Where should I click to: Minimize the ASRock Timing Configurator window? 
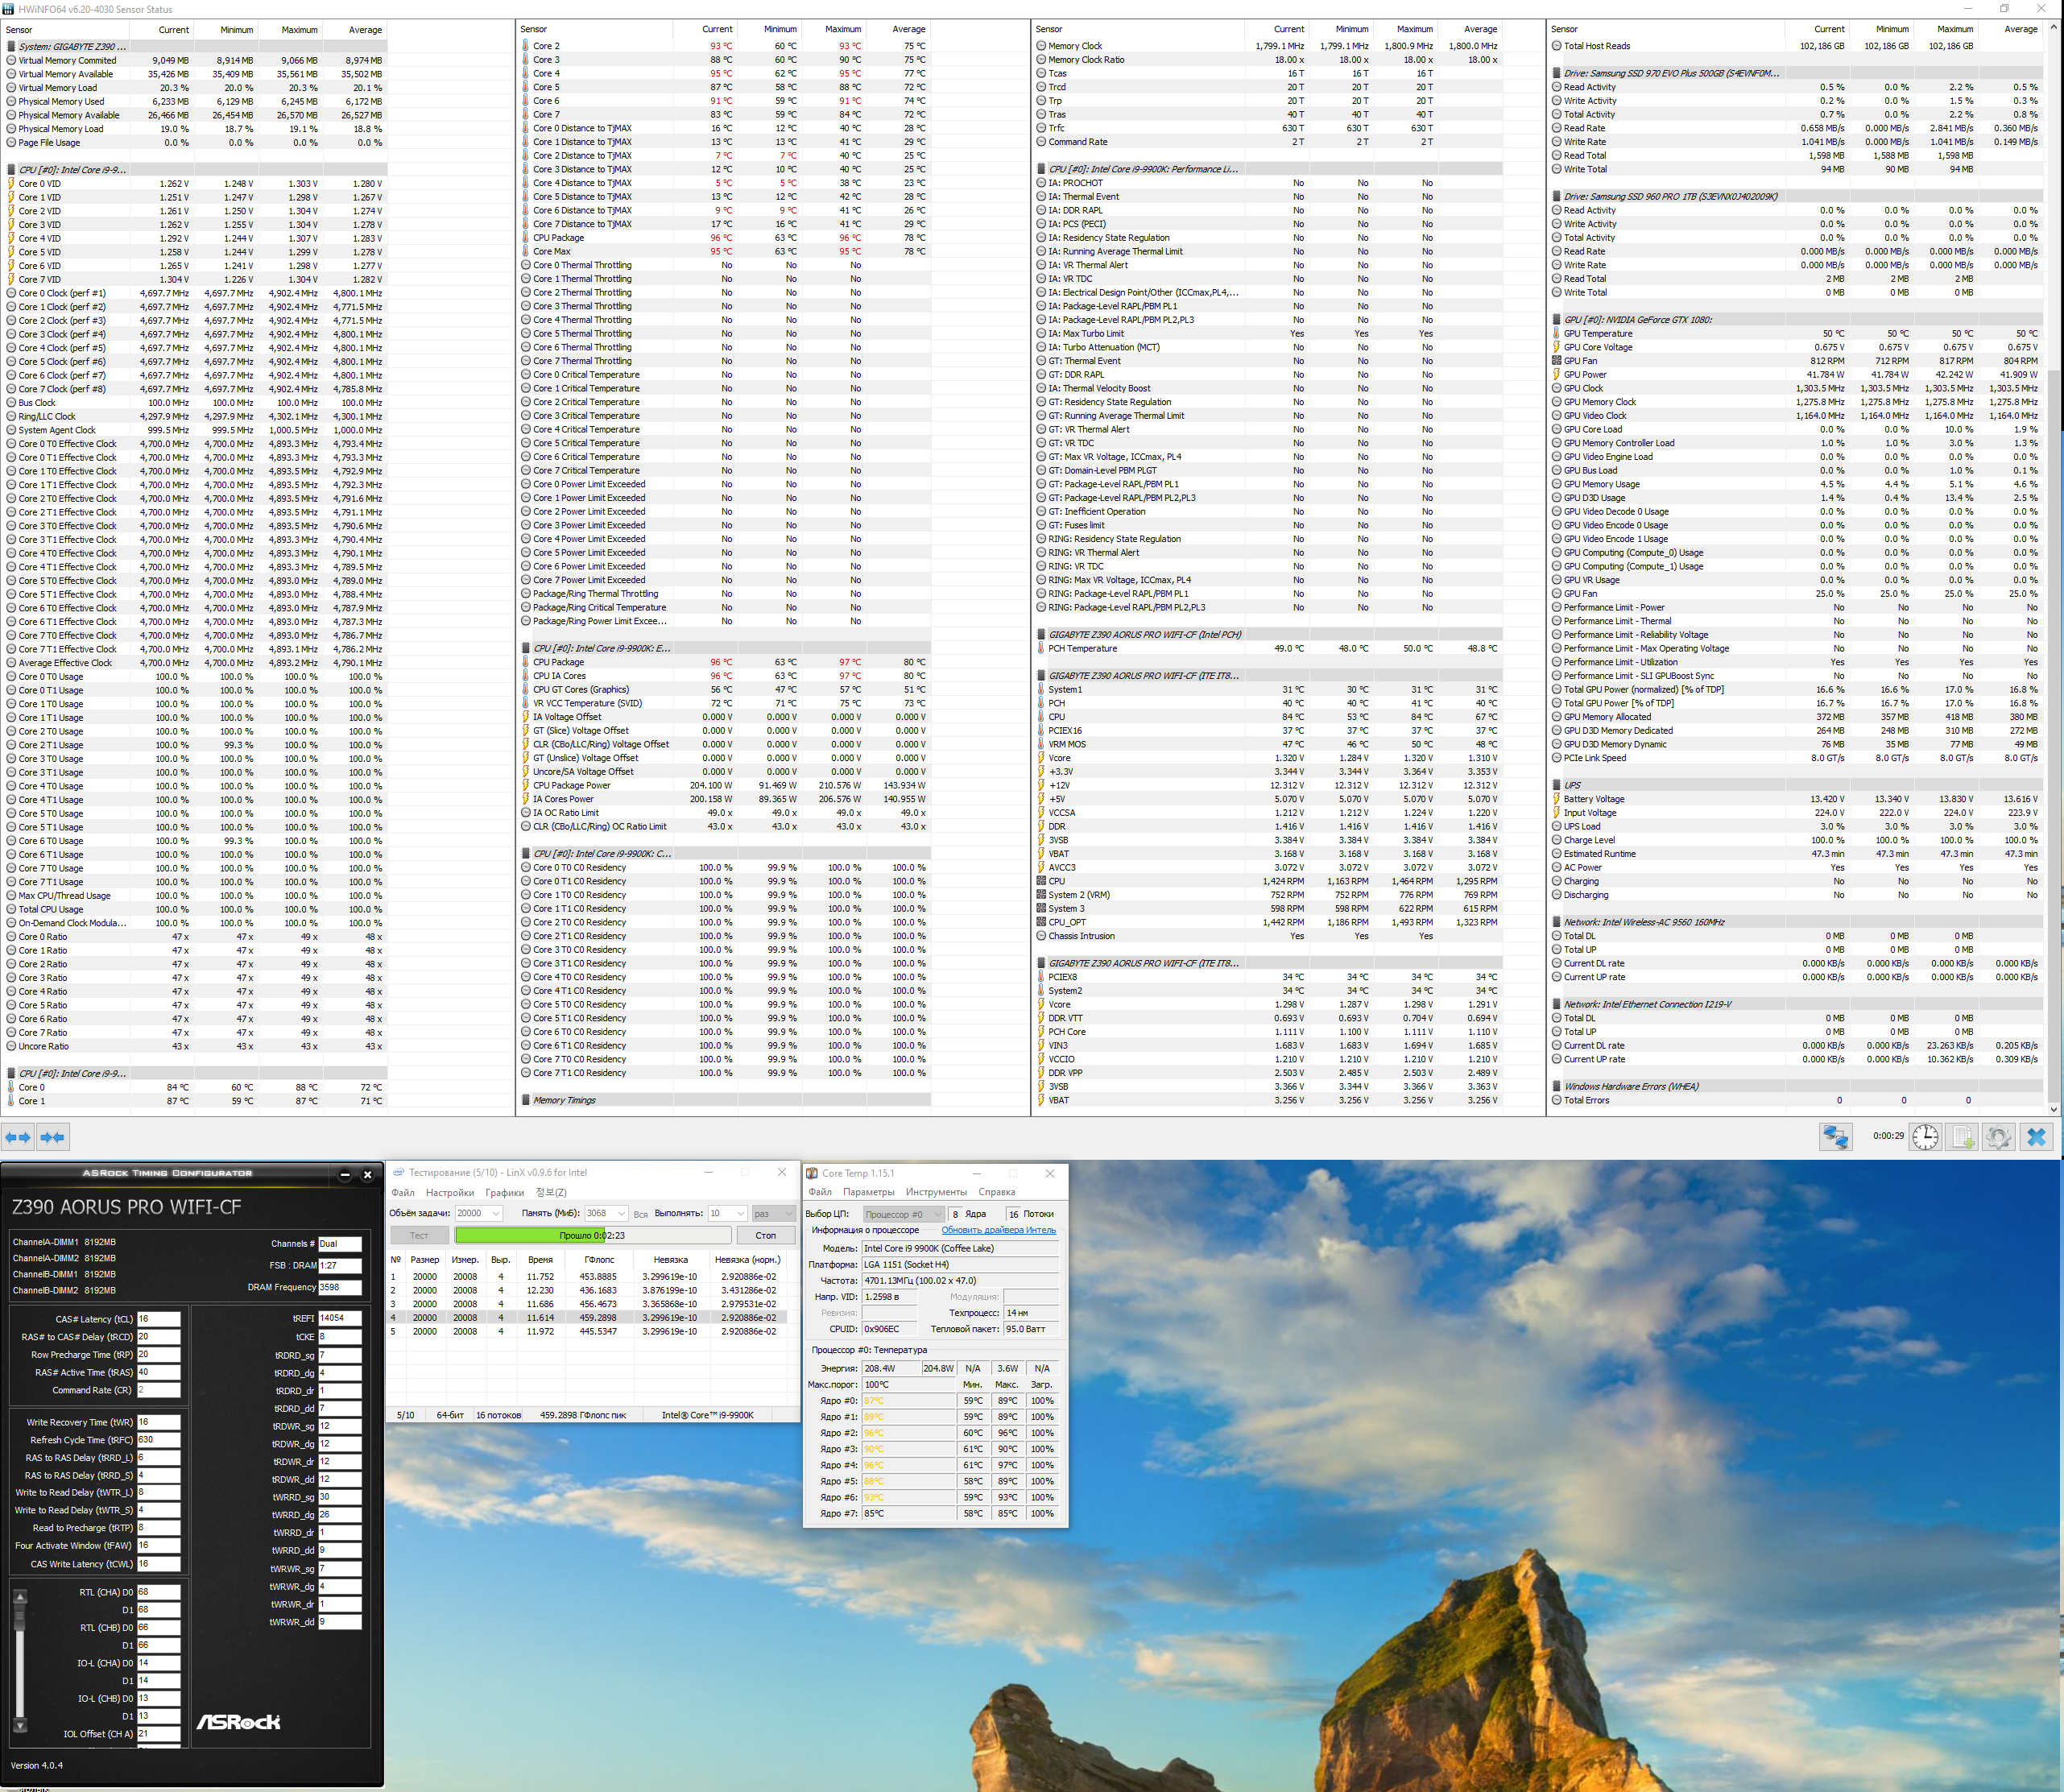[x=345, y=1175]
